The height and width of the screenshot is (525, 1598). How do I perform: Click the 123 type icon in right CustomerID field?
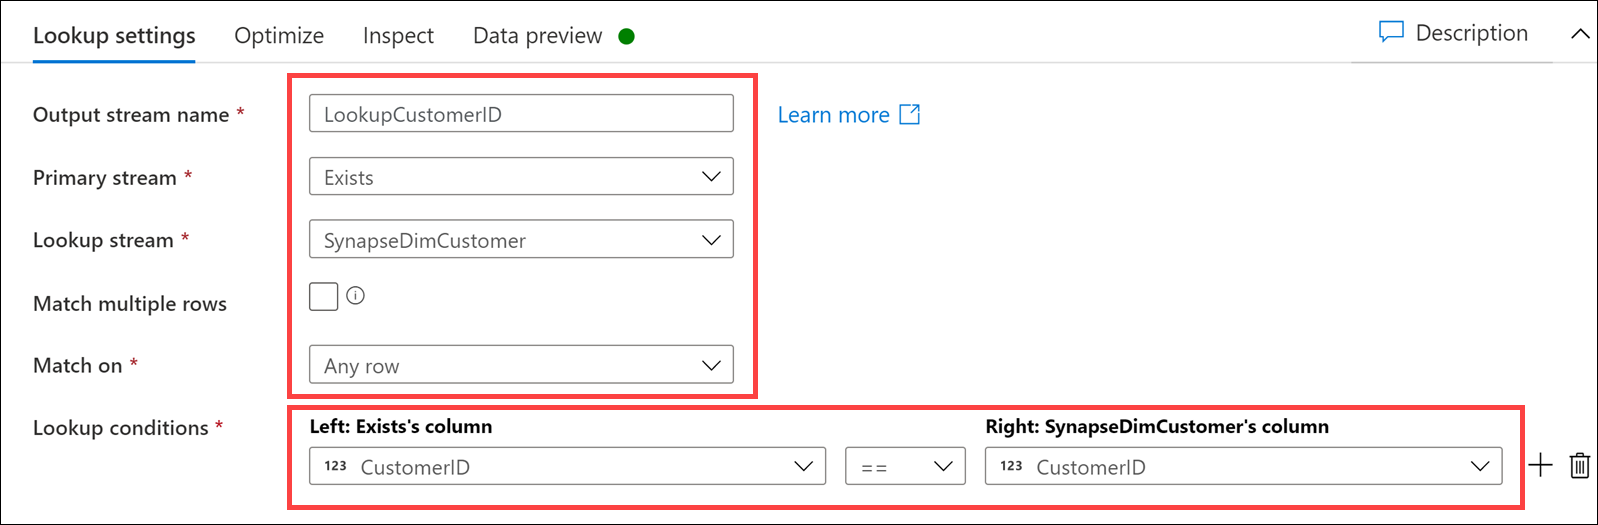(x=1011, y=466)
